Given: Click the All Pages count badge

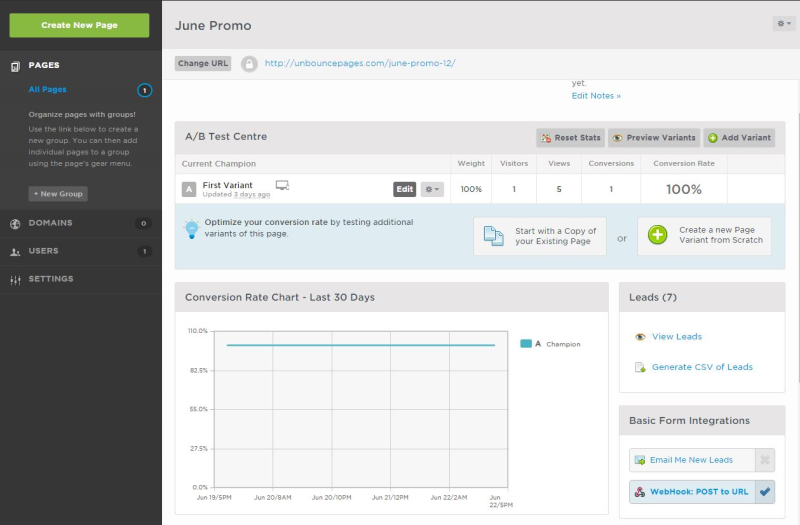Looking at the screenshot, I should click(144, 90).
